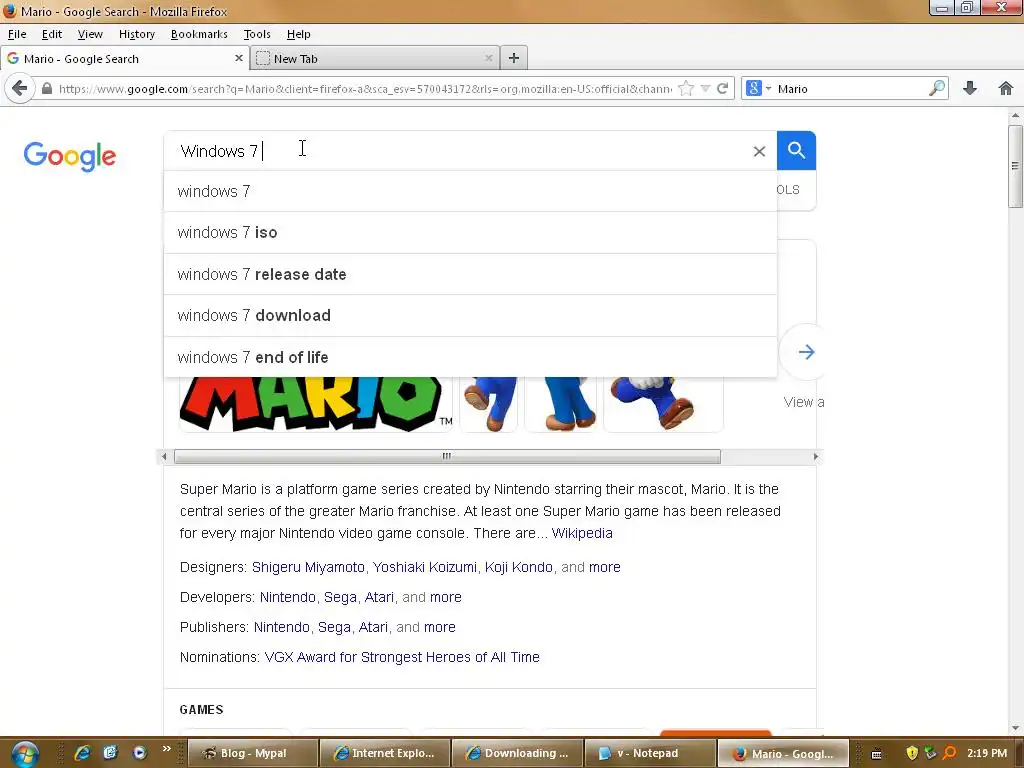Switch to Blog - Mypal taskbar window
The image size is (1024, 768).
[x=253, y=753]
